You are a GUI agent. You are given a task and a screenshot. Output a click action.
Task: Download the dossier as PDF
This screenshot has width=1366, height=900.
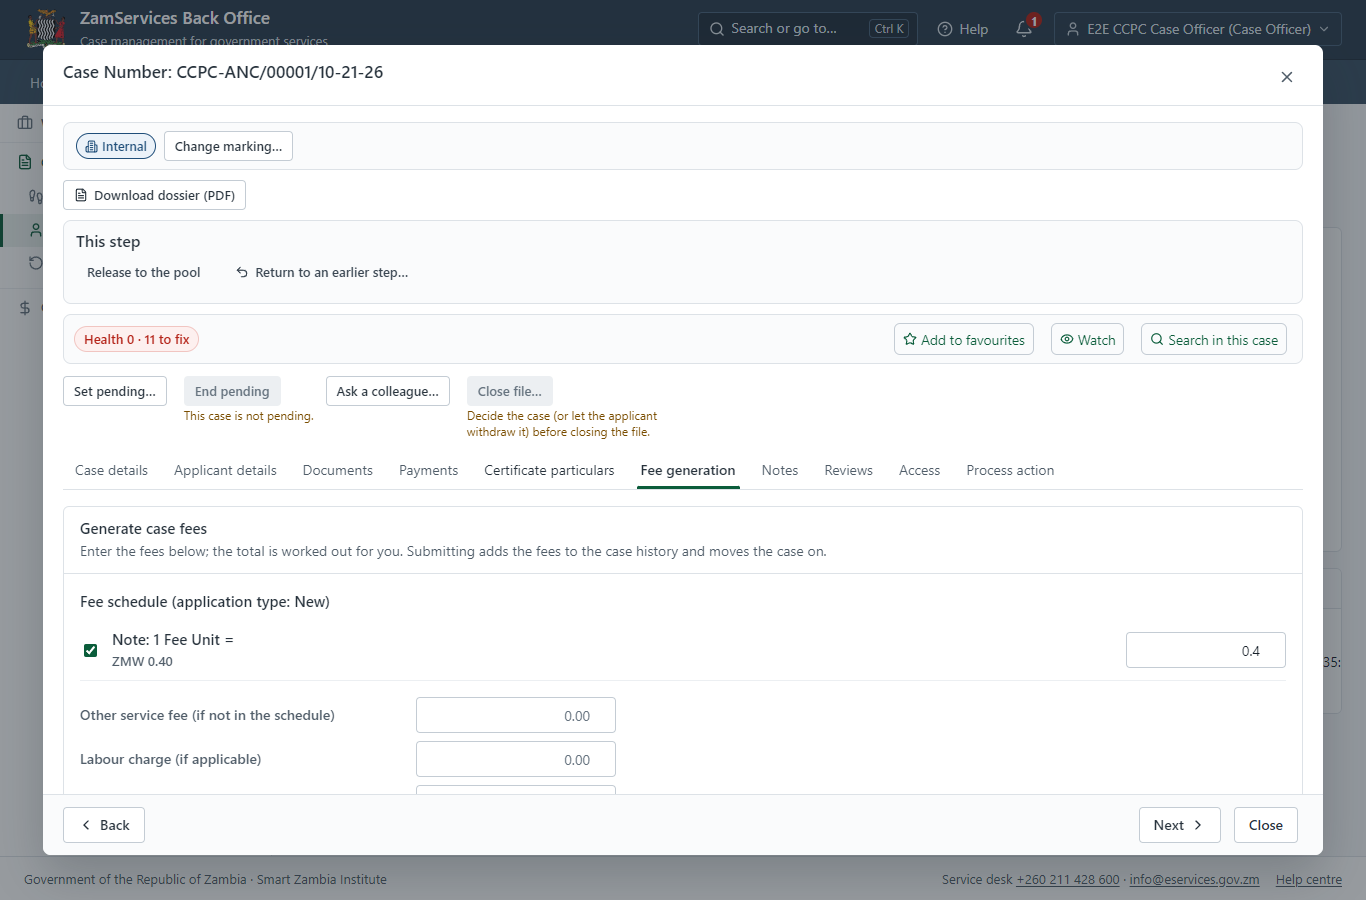pyautogui.click(x=154, y=195)
